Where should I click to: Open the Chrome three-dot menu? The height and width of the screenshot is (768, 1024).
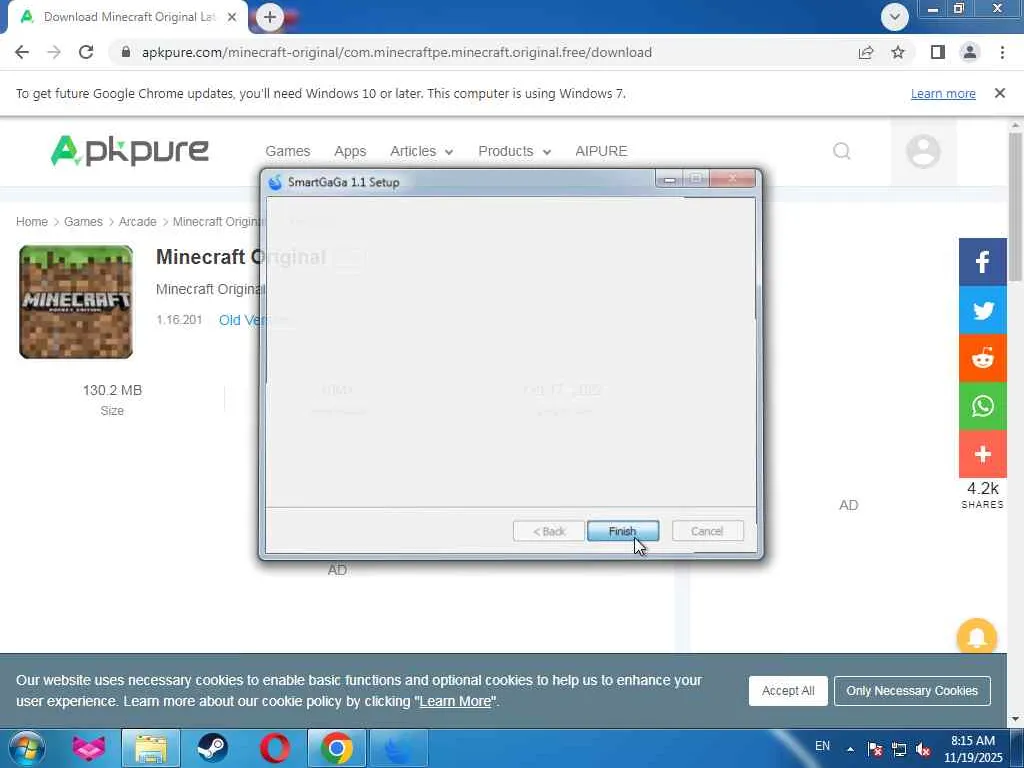tap(1002, 52)
